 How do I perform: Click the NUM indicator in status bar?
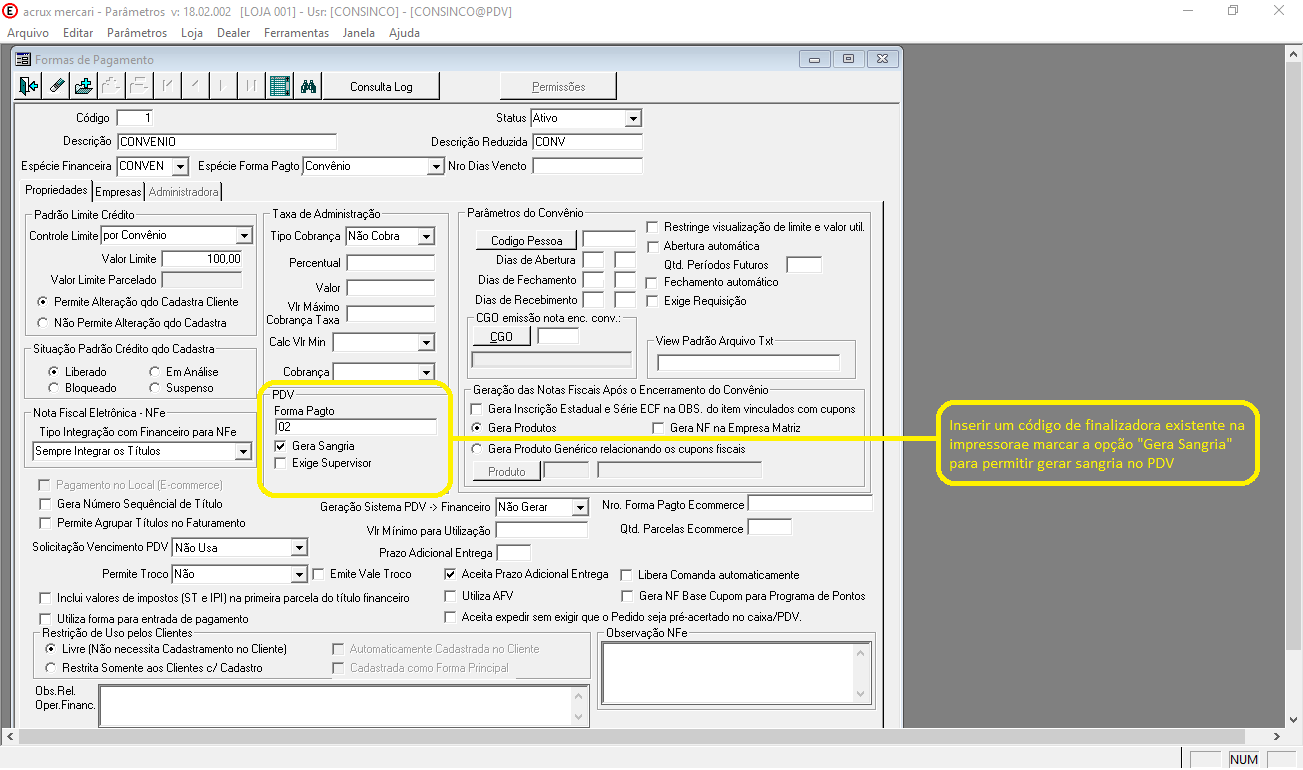click(x=1244, y=760)
